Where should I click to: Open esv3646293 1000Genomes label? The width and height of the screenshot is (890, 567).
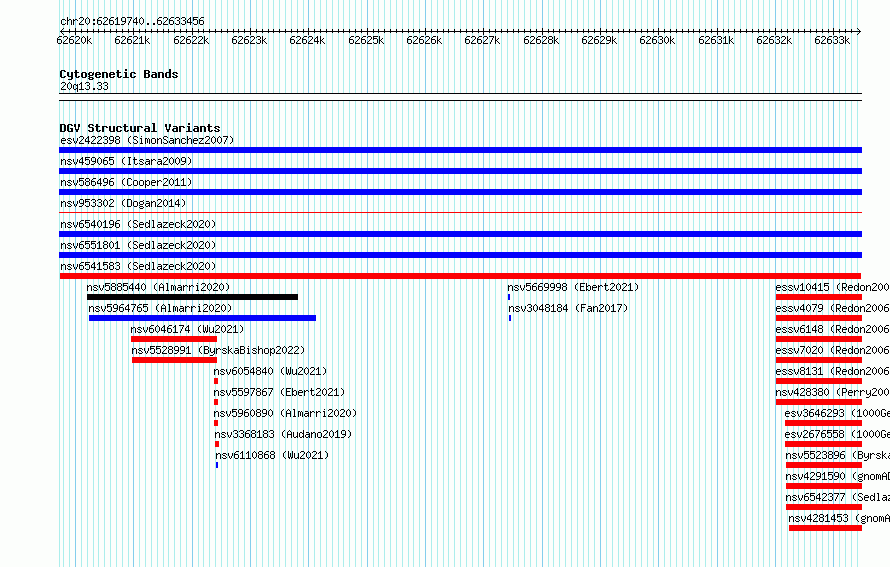tap(837, 413)
